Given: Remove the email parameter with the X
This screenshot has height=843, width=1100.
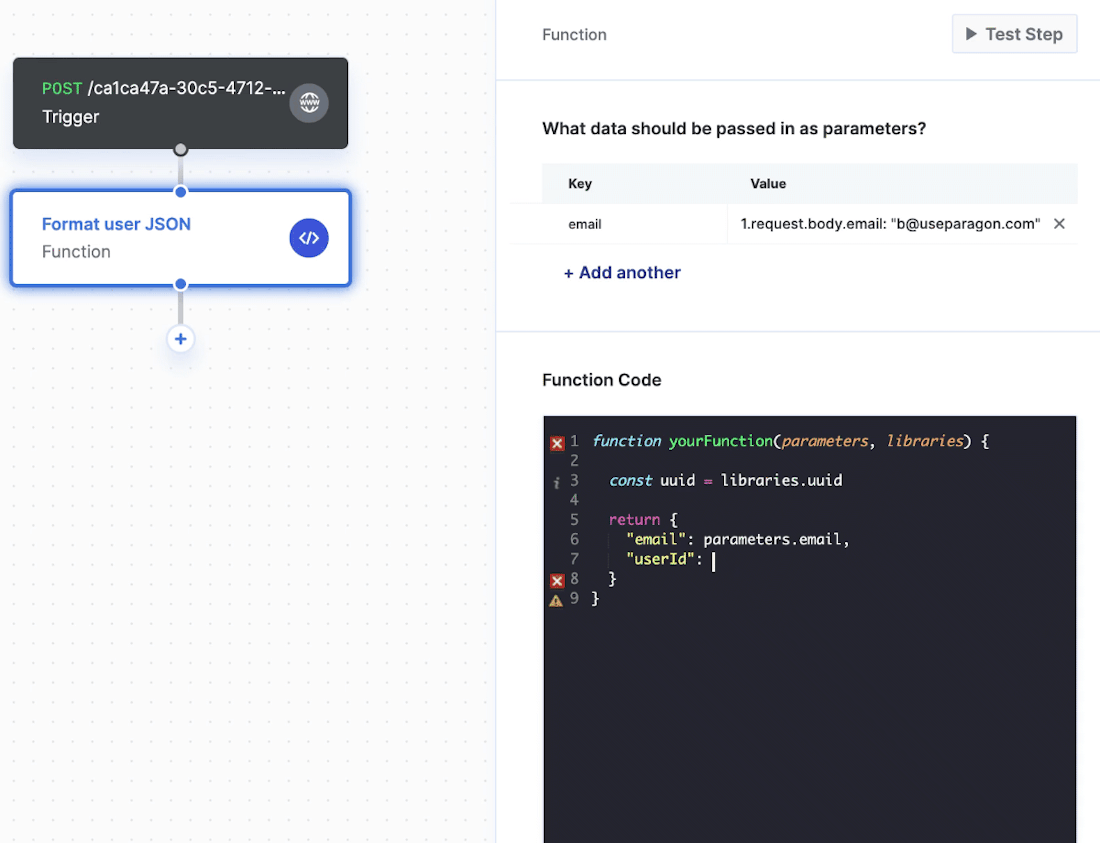Looking at the screenshot, I should pos(1059,223).
